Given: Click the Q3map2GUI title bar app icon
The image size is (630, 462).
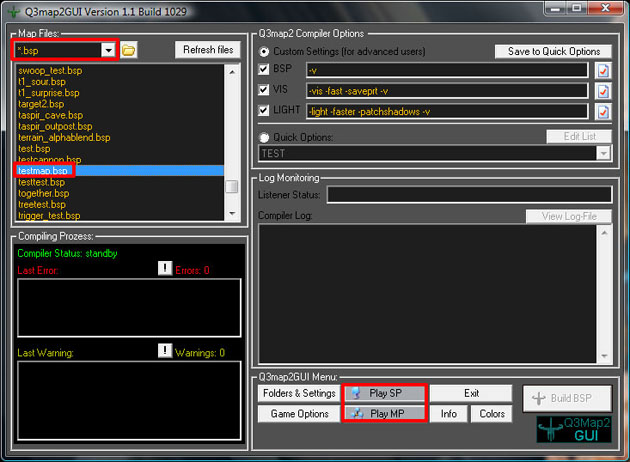Looking at the screenshot, I should (x=14, y=12).
